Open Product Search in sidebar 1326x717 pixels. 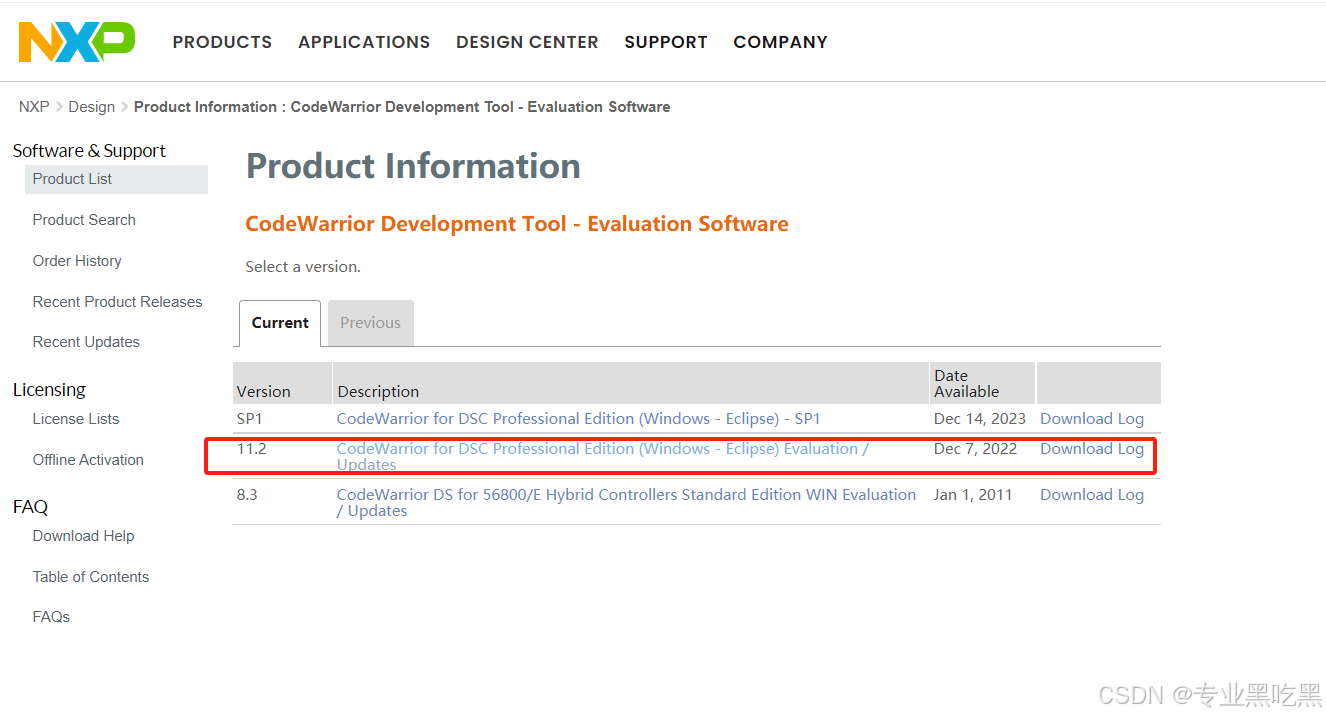point(84,220)
